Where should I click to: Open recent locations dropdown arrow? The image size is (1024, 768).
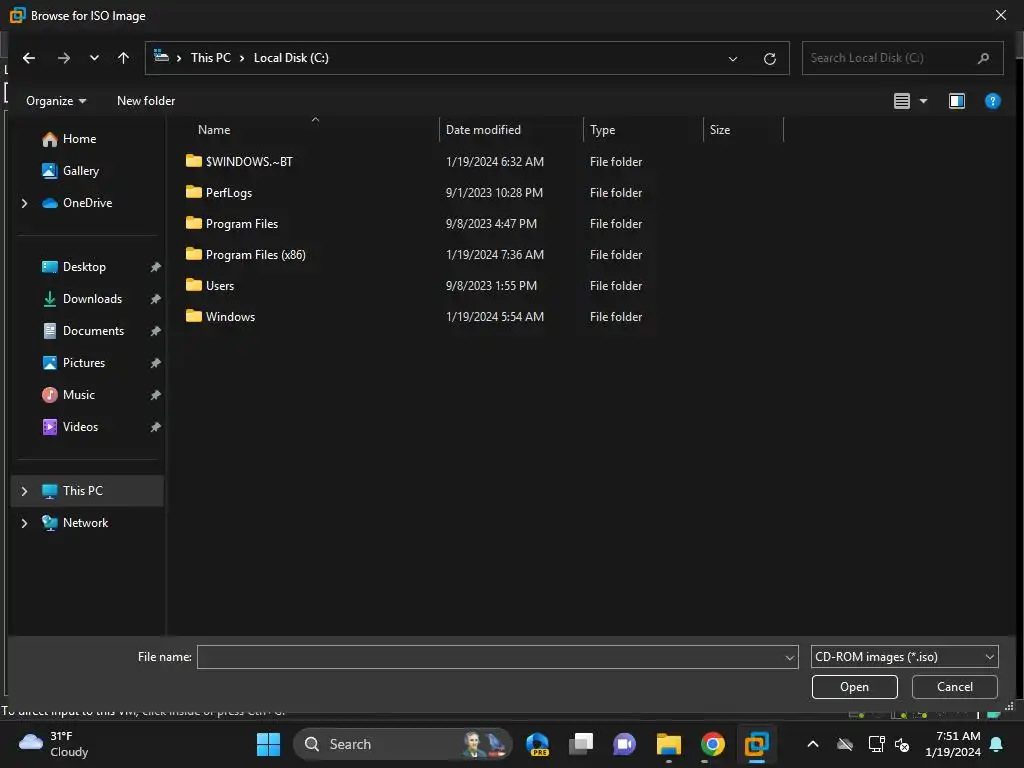(94, 58)
